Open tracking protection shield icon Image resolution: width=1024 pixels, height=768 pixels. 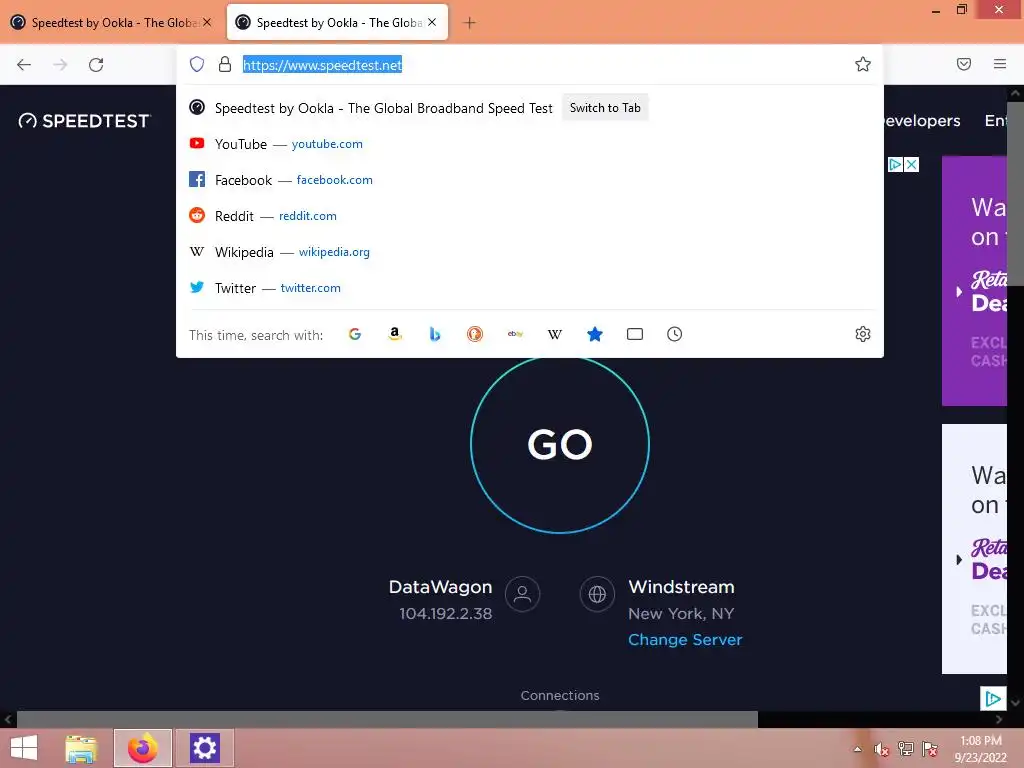(197, 64)
